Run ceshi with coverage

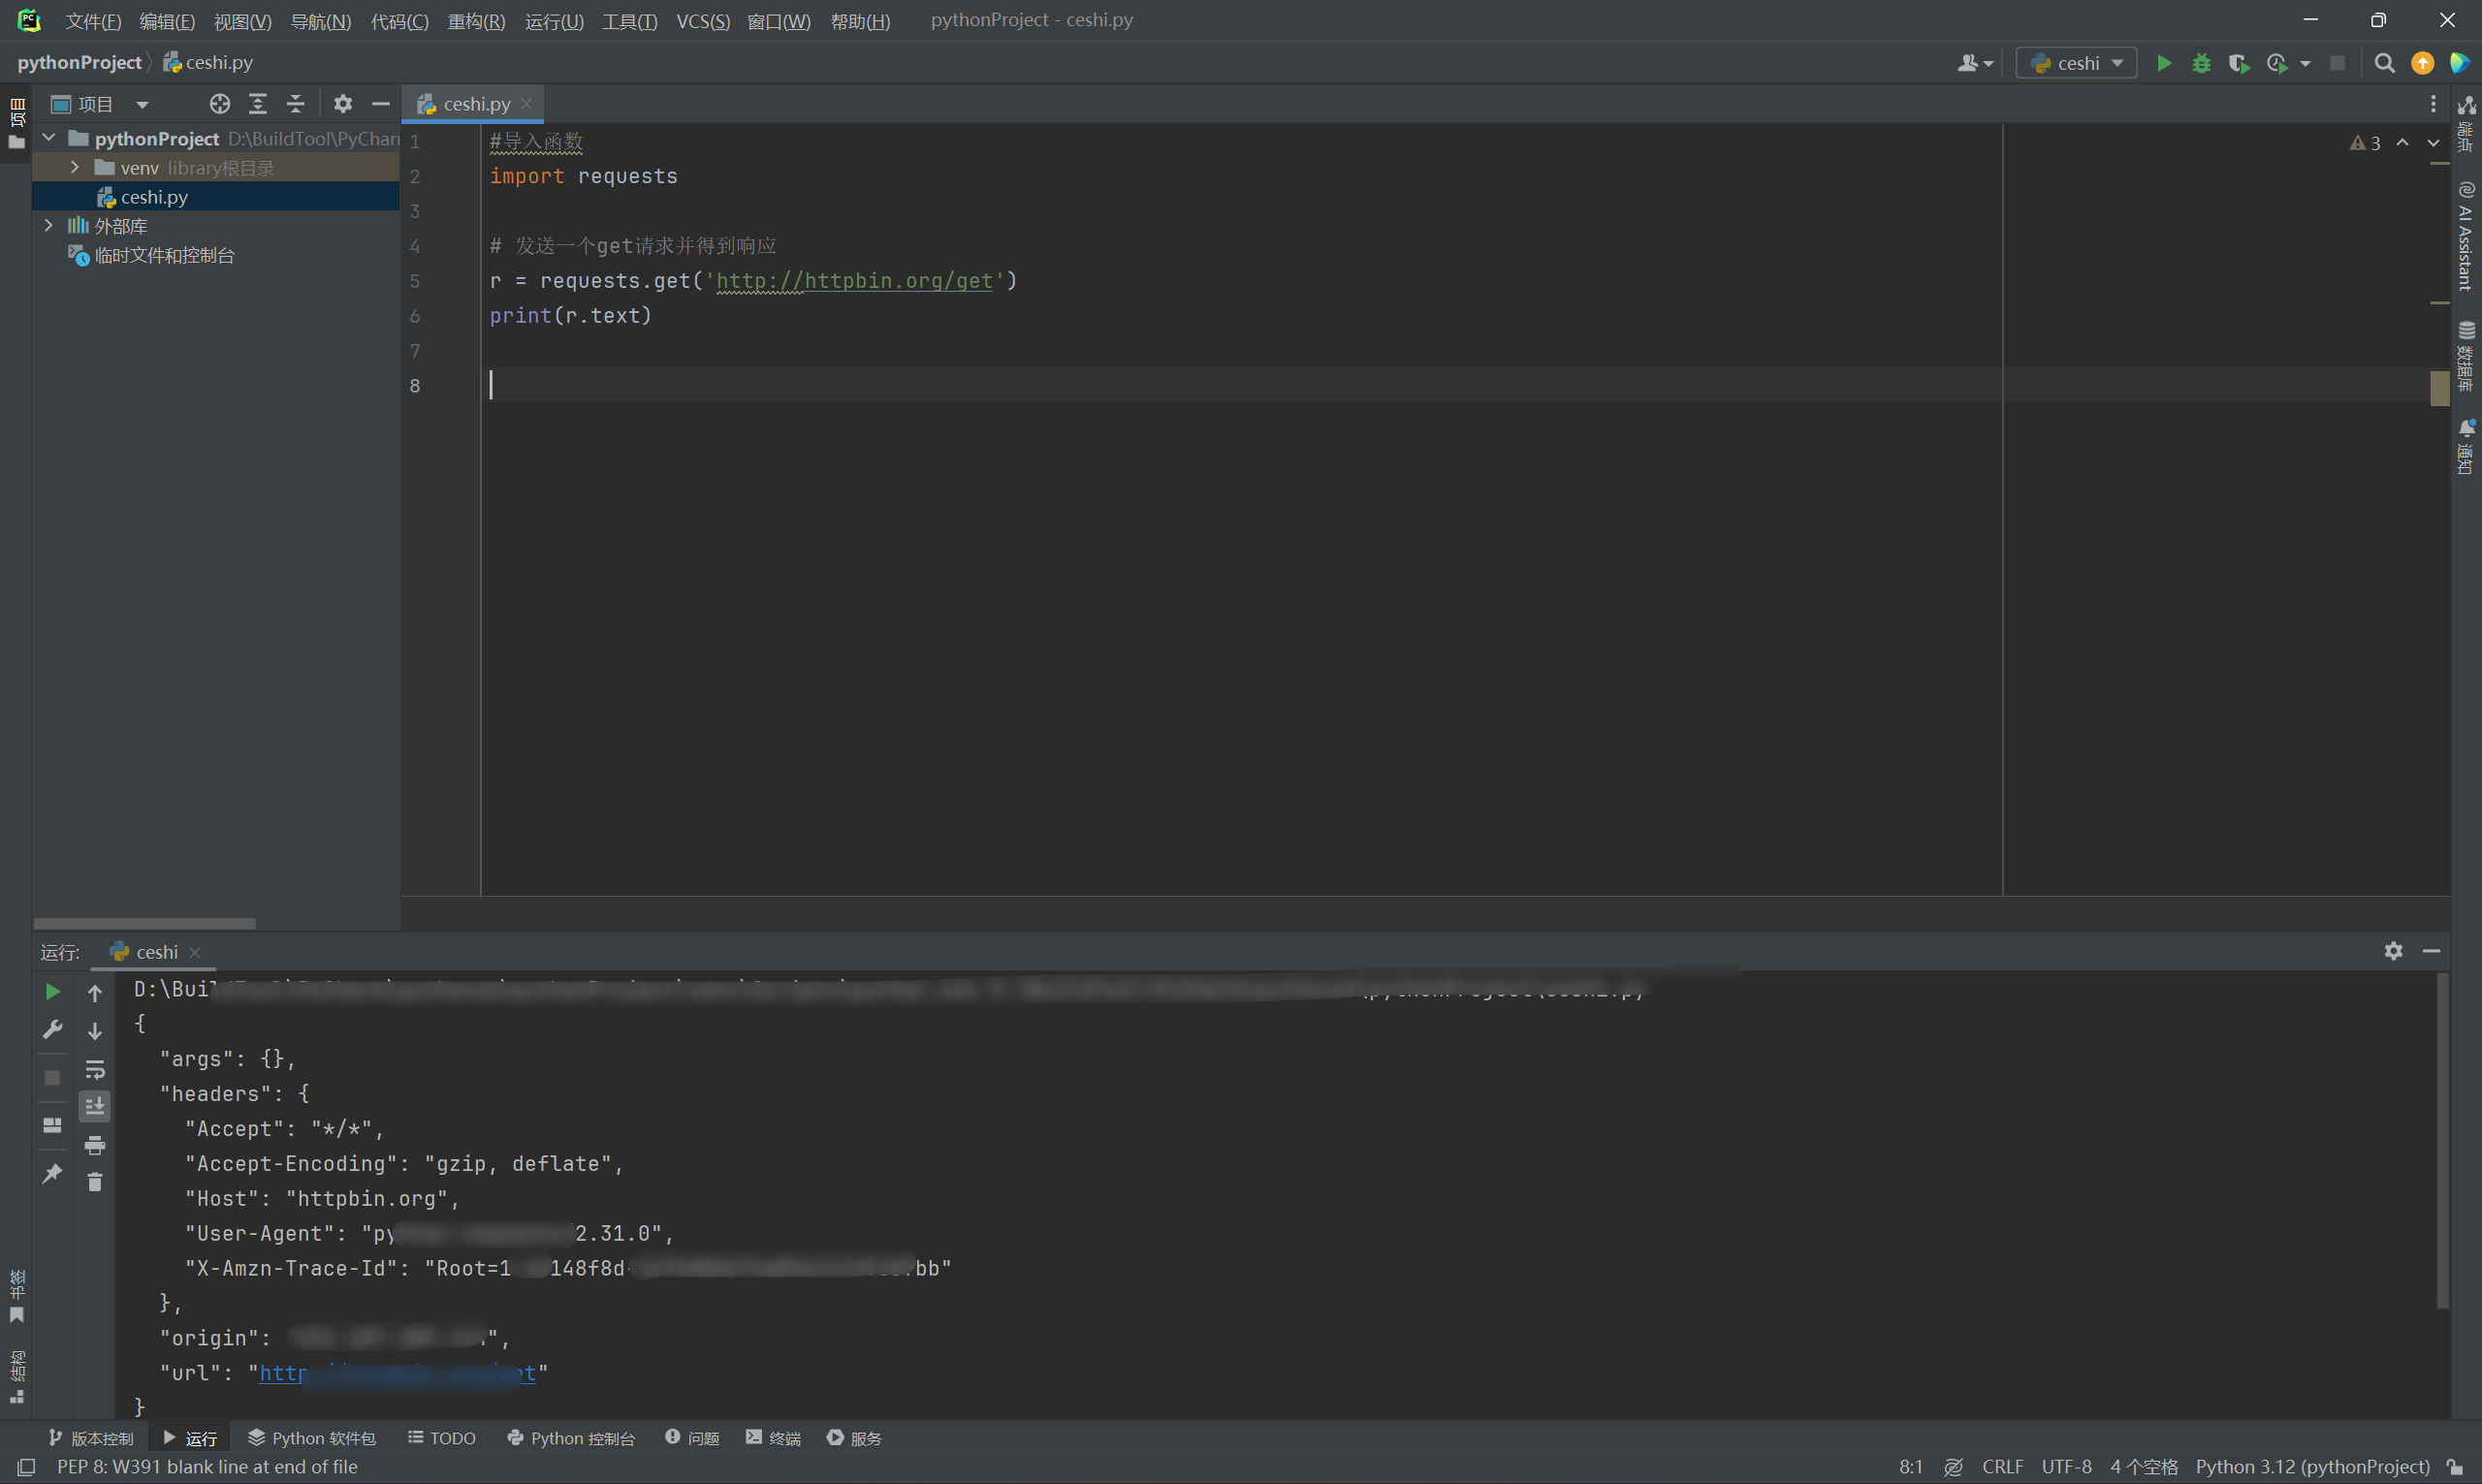pos(2239,63)
